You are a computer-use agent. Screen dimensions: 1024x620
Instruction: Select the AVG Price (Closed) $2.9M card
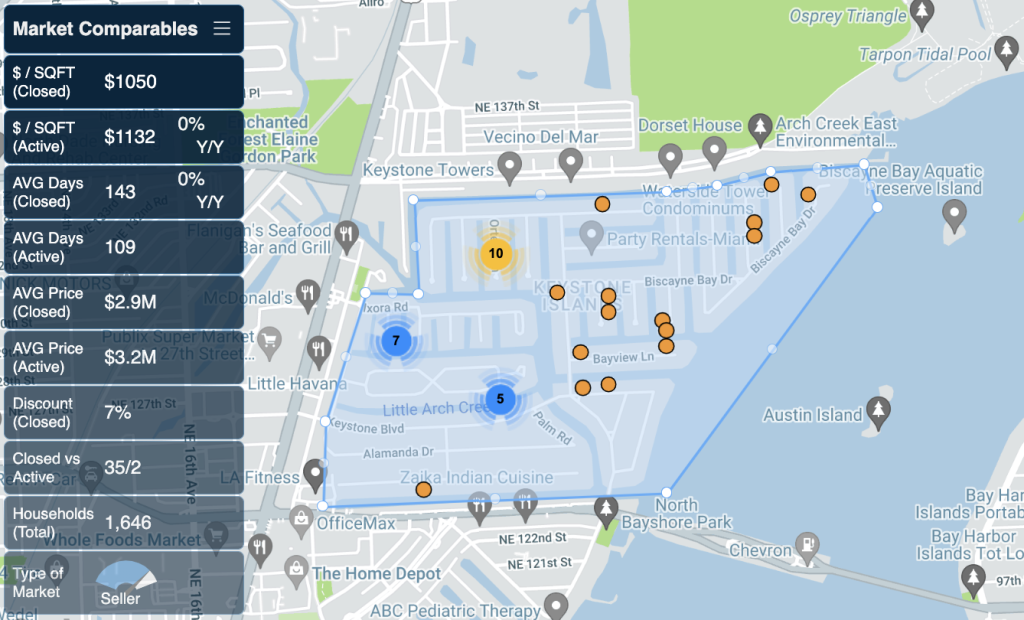[x=124, y=302]
